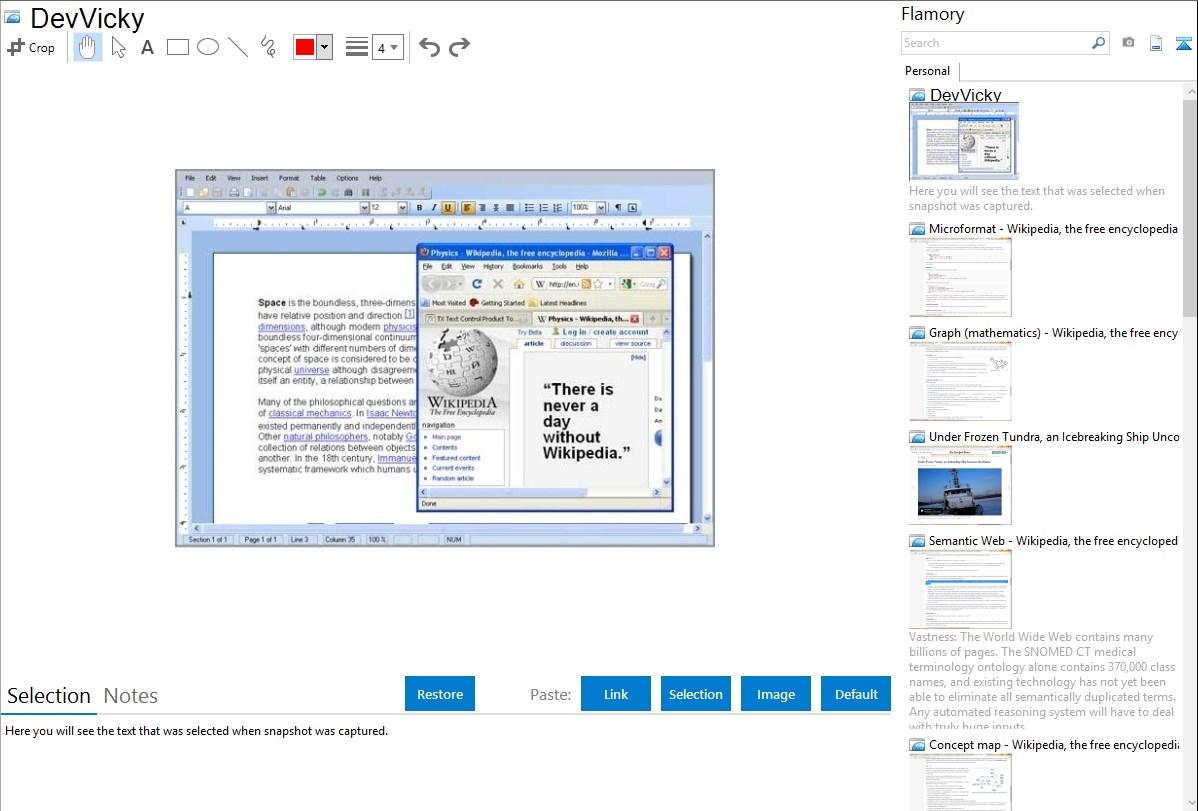Open the Under Frozen Tundra snapshot thumbnail

pyautogui.click(x=960, y=485)
